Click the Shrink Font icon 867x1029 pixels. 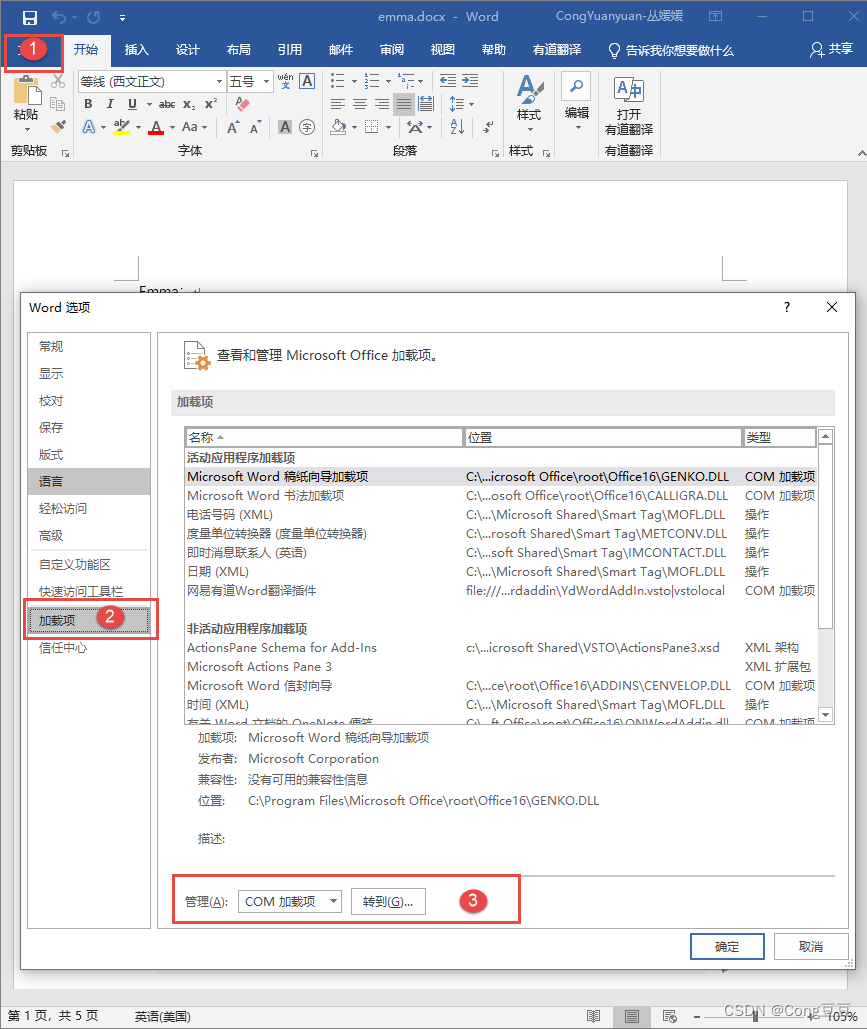click(x=255, y=127)
